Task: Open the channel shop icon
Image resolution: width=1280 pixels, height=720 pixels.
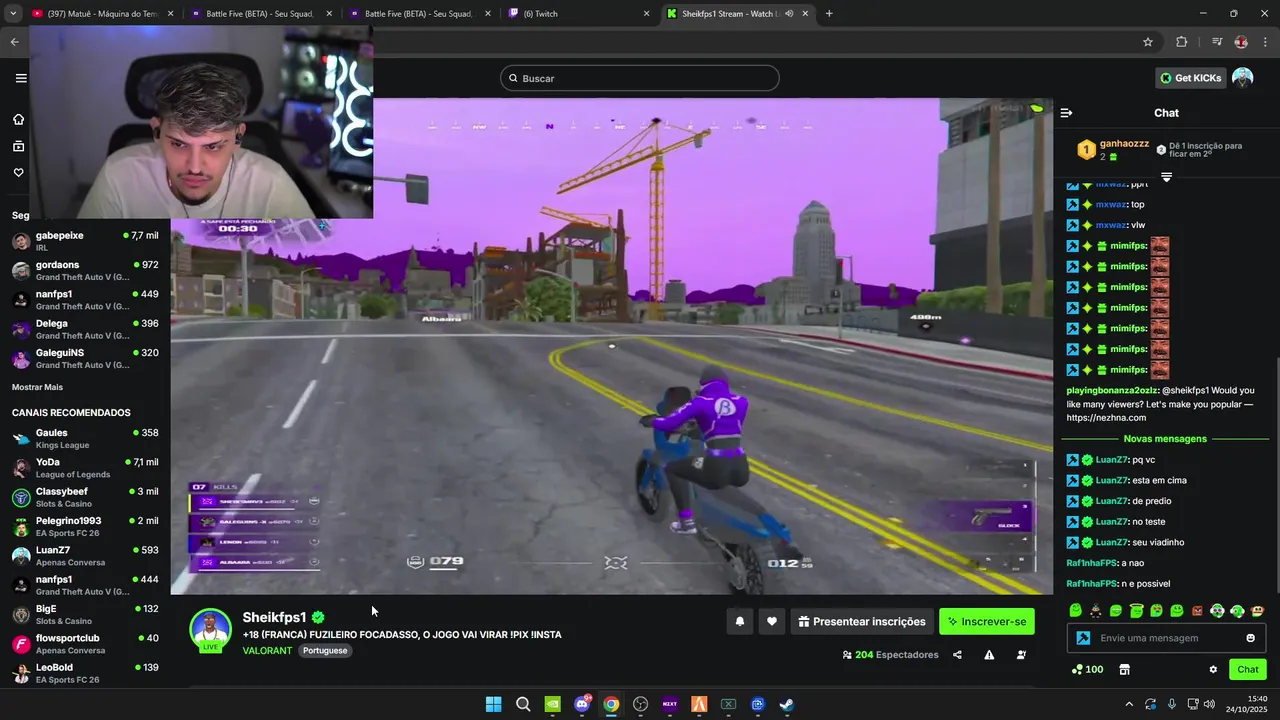Action: coord(1124,669)
